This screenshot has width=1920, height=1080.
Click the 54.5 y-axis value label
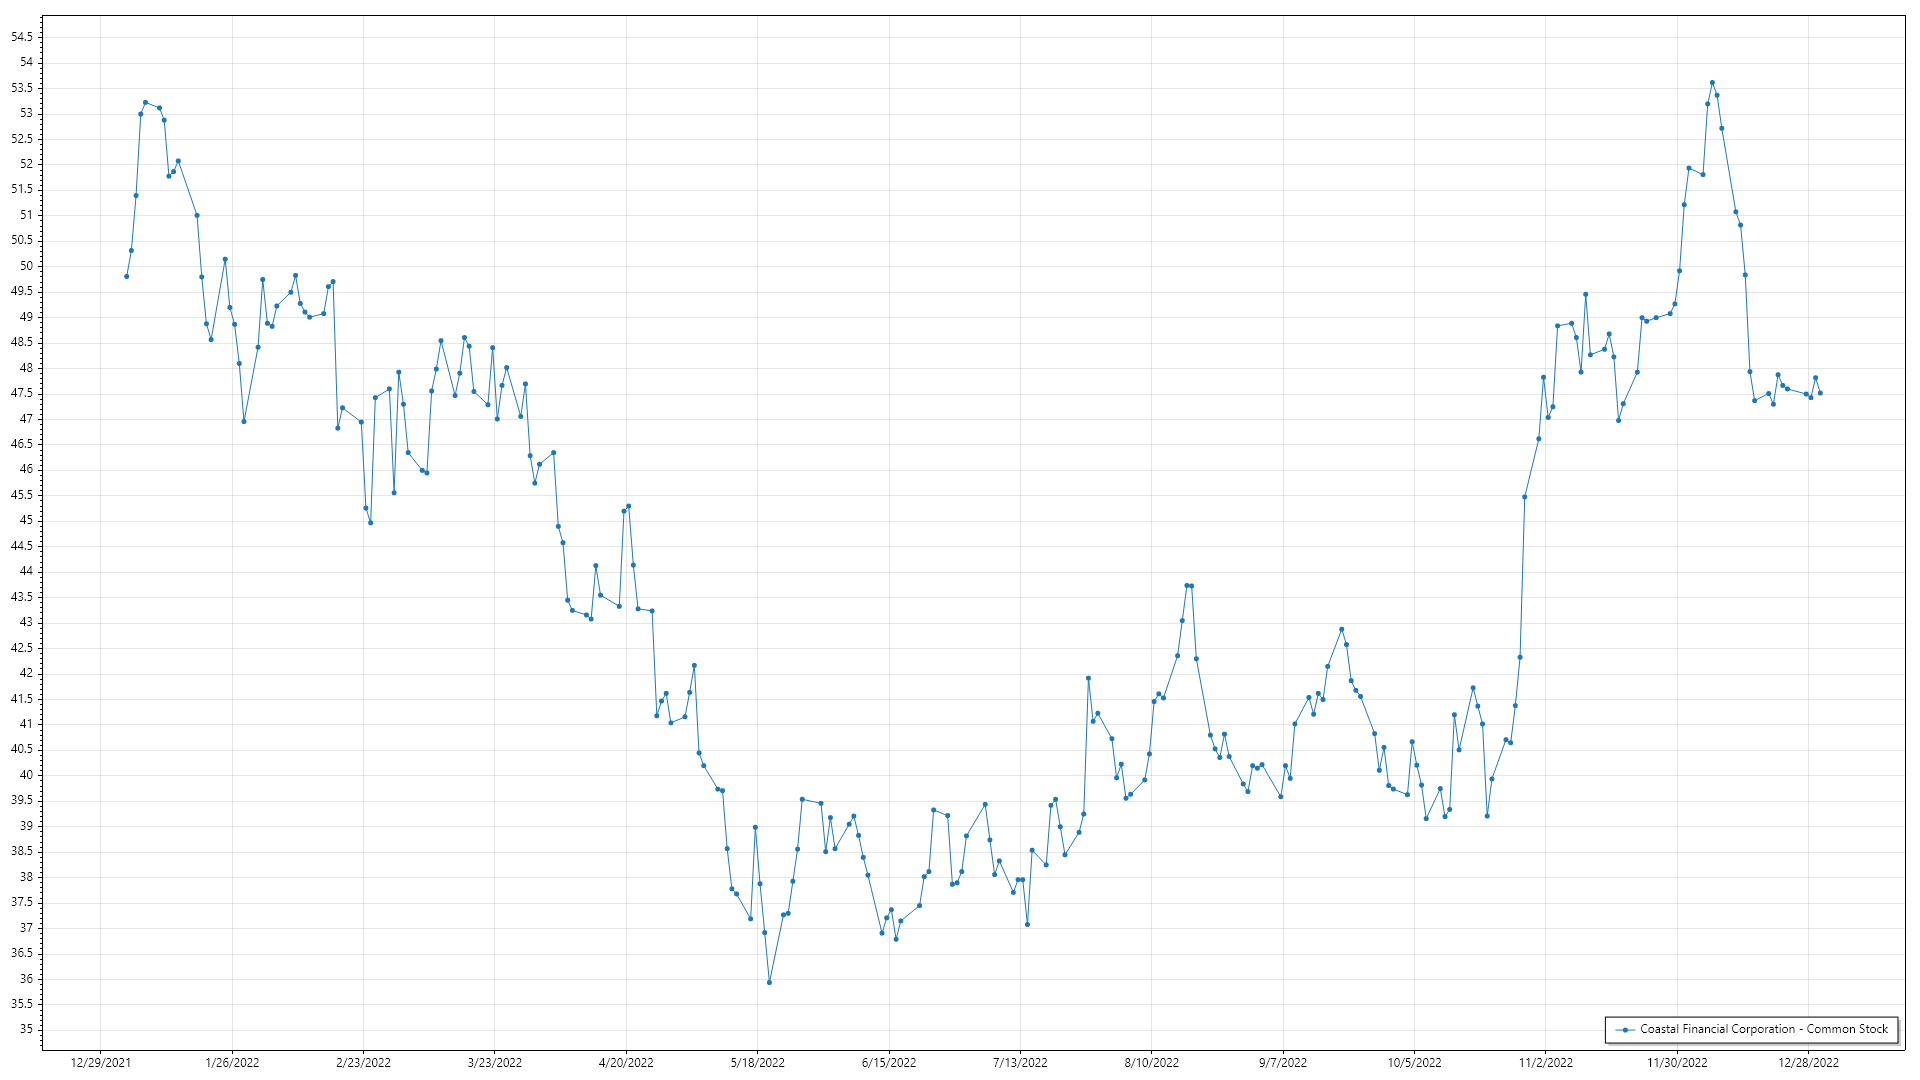click(21, 37)
